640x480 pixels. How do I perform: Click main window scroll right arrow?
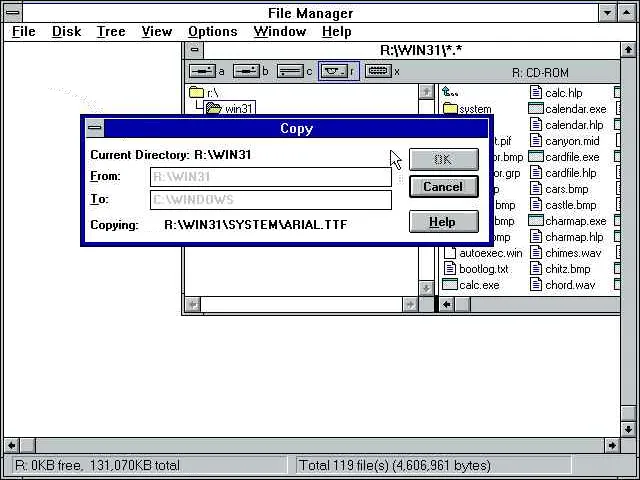pyautogui.click(x=612, y=445)
